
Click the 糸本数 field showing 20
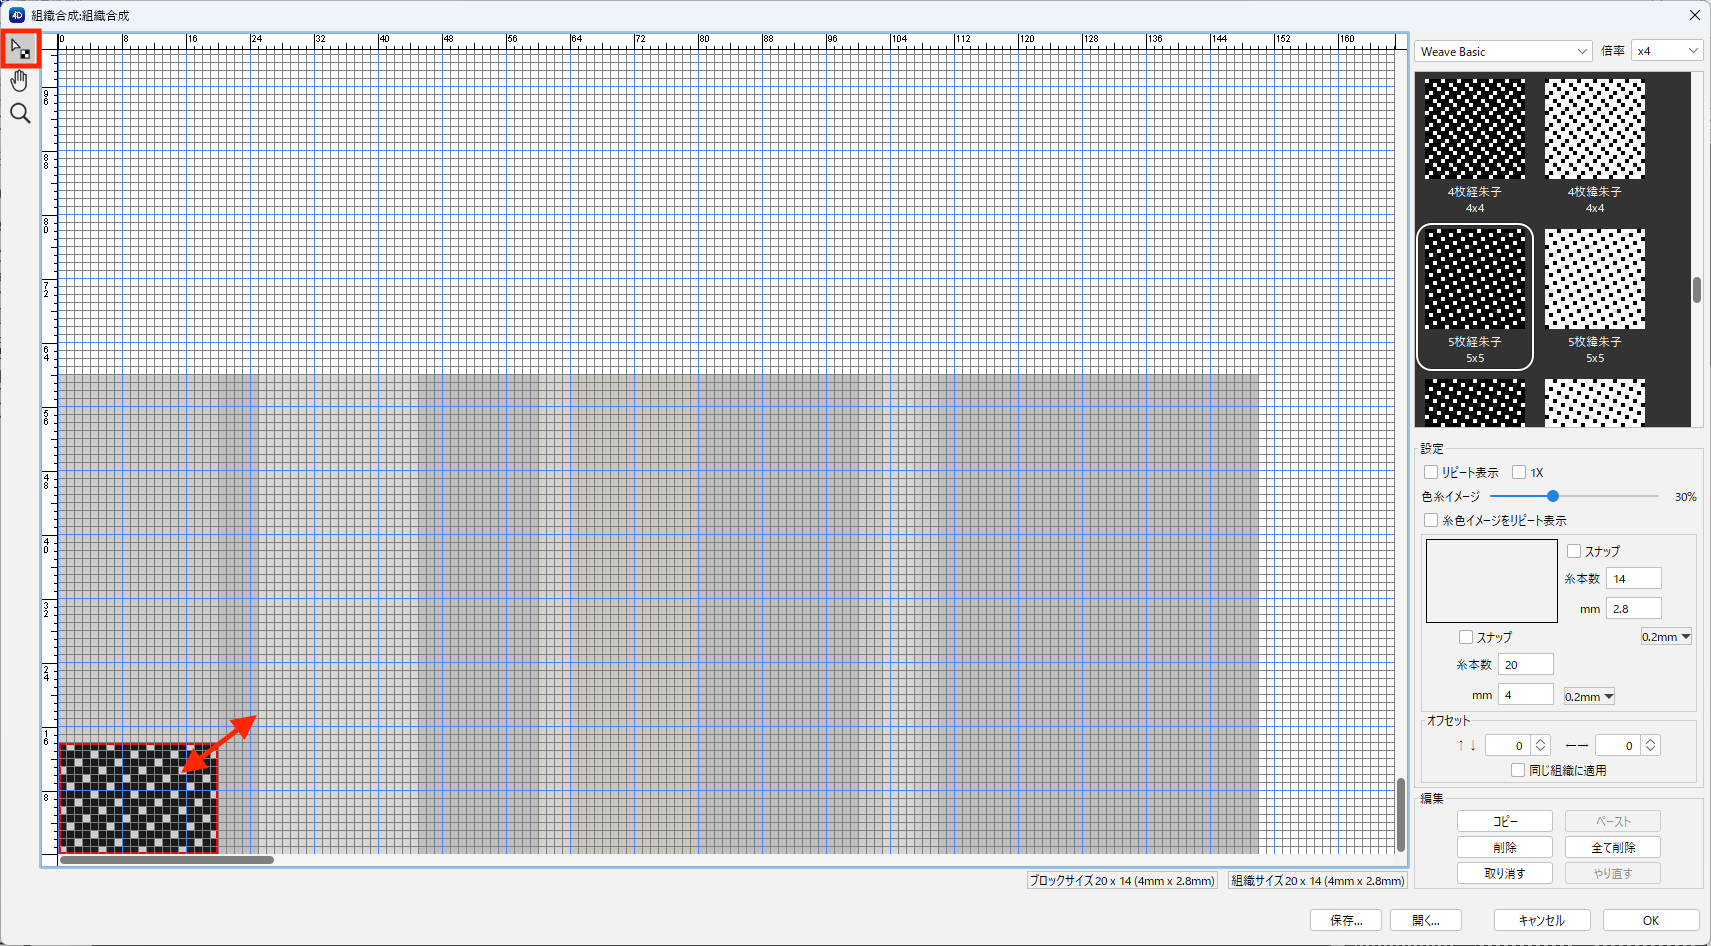tap(1525, 665)
